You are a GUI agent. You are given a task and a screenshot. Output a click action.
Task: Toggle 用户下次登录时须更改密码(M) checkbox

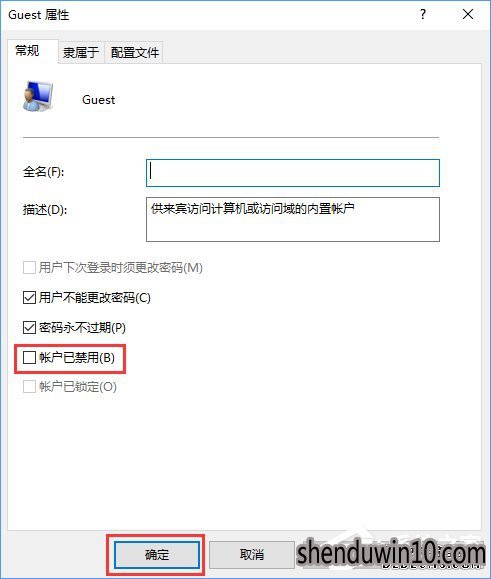[29, 267]
